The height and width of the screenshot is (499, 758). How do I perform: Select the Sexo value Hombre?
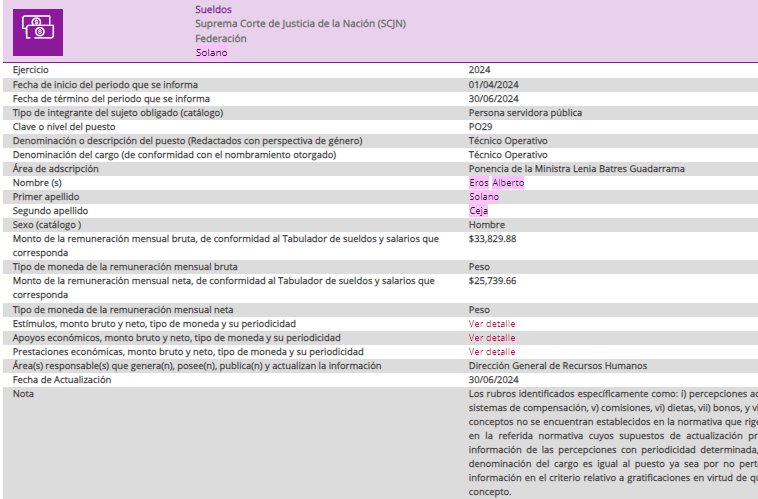[x=486, y=225]
